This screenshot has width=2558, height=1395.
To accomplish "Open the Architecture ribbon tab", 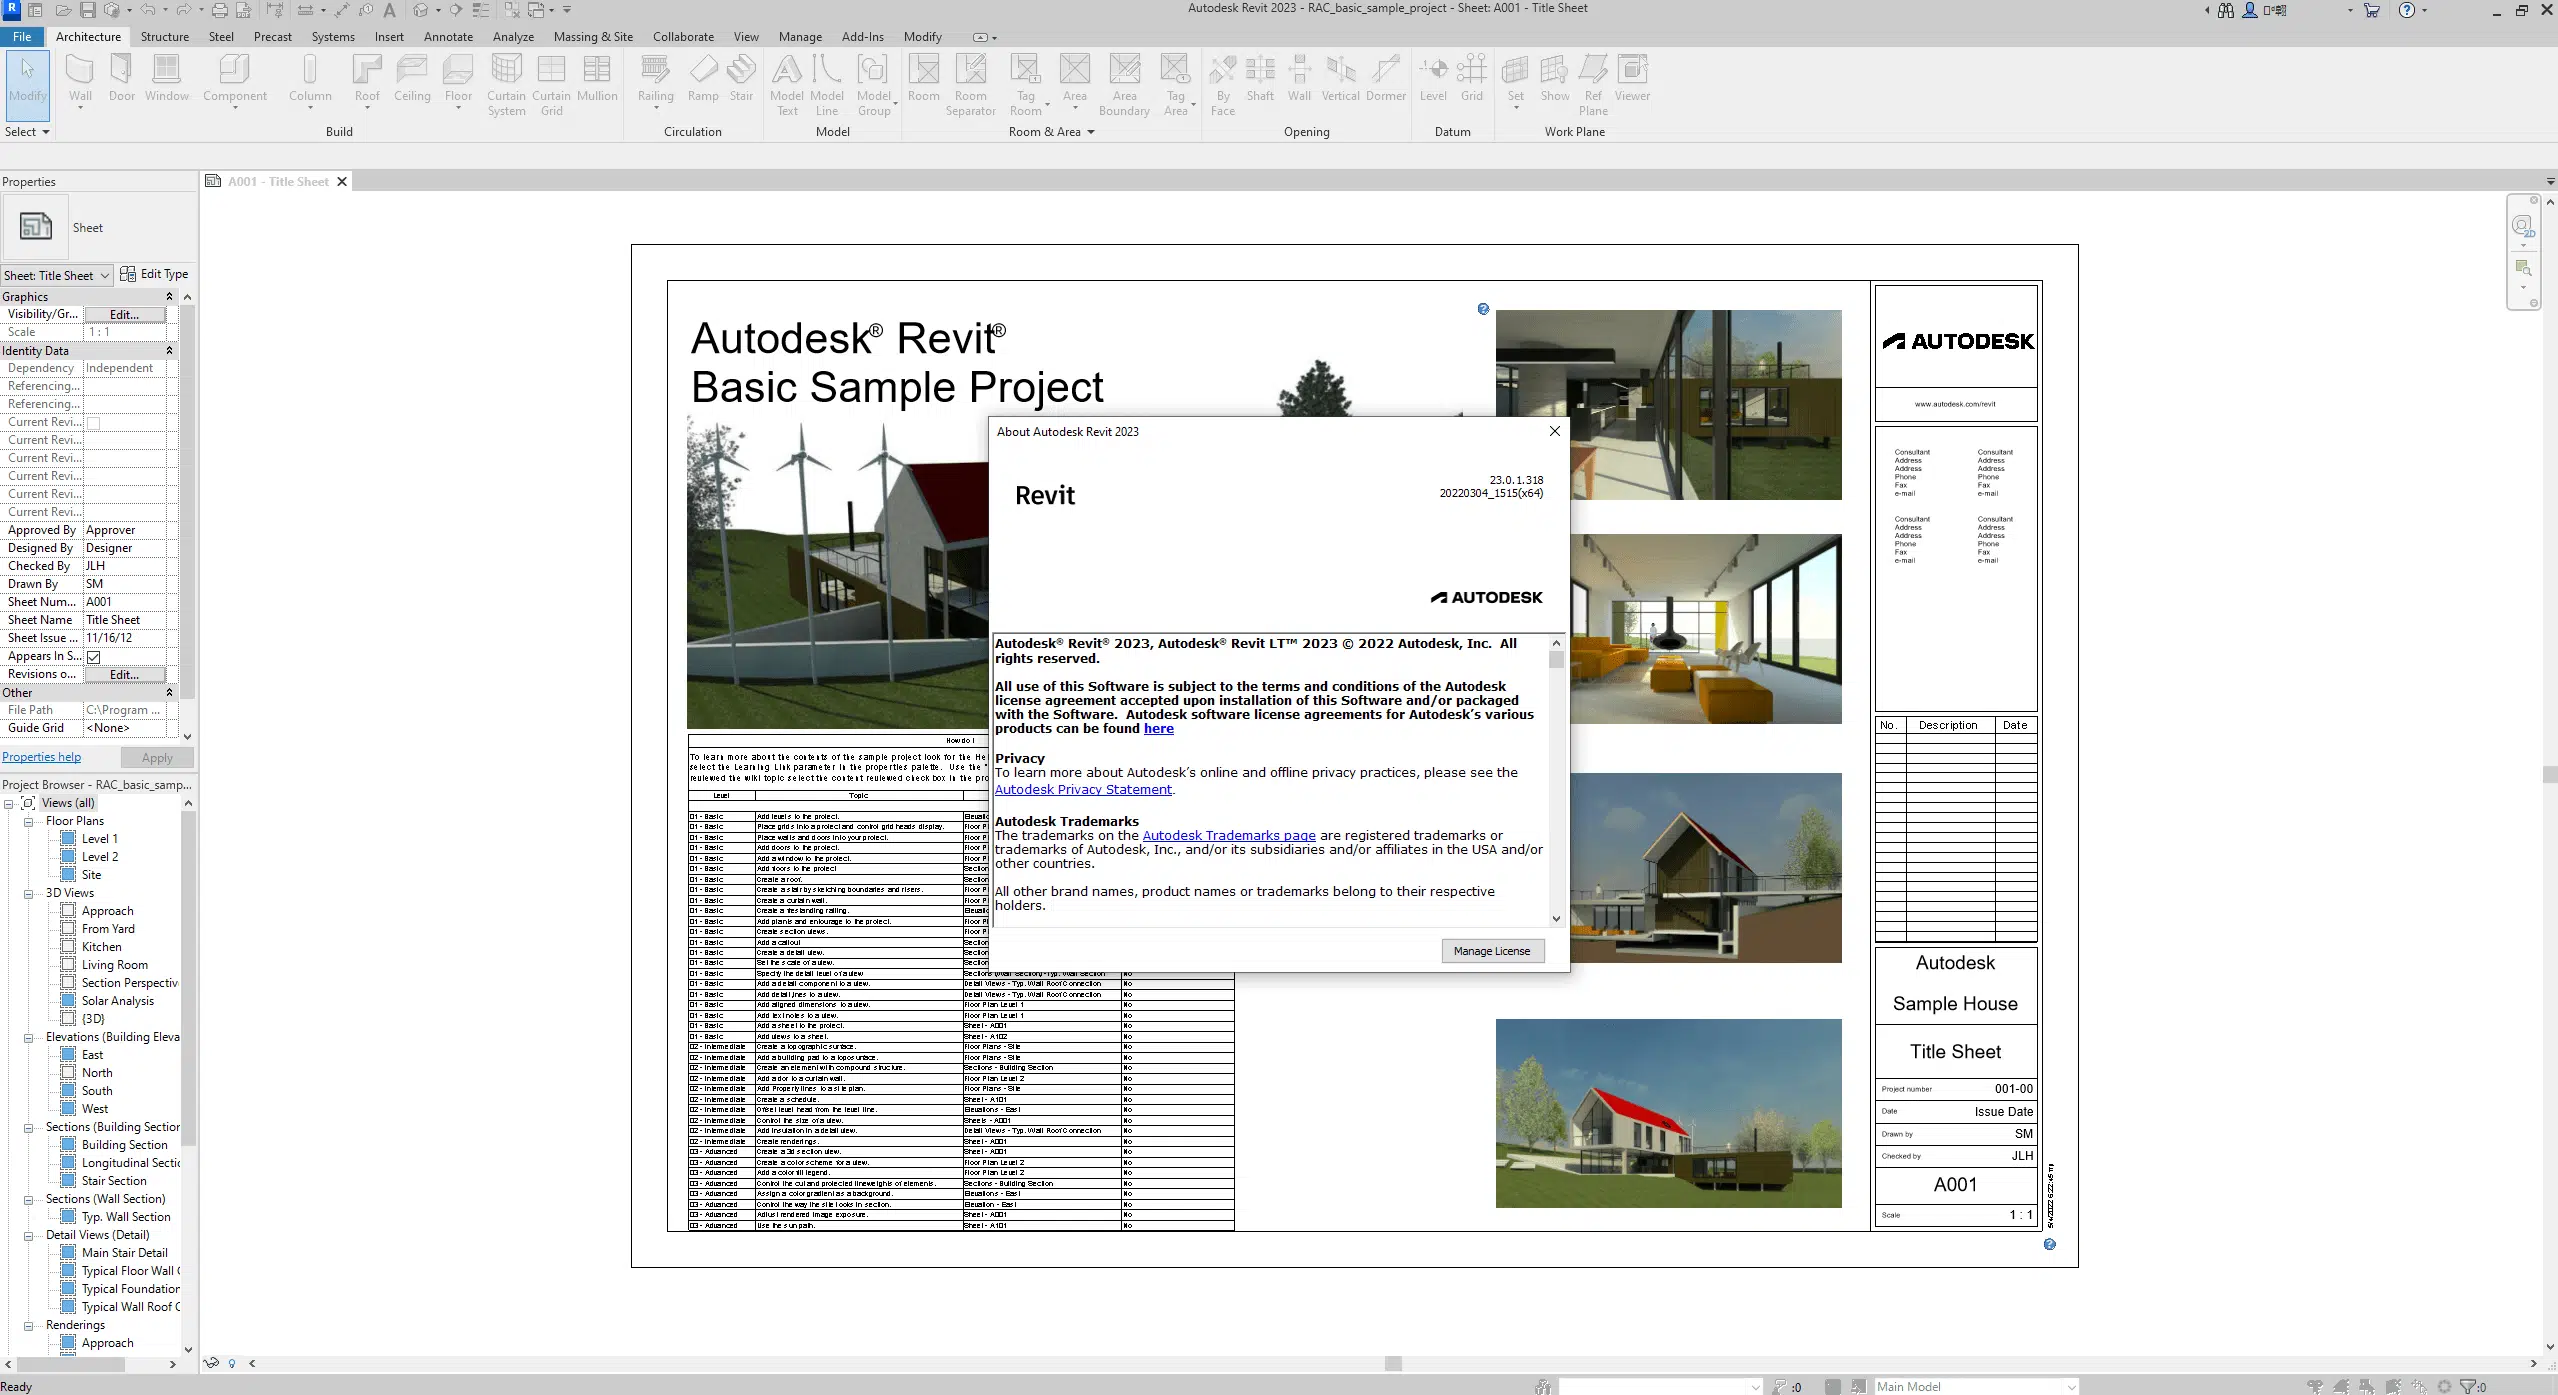I will tap(88, 36).
